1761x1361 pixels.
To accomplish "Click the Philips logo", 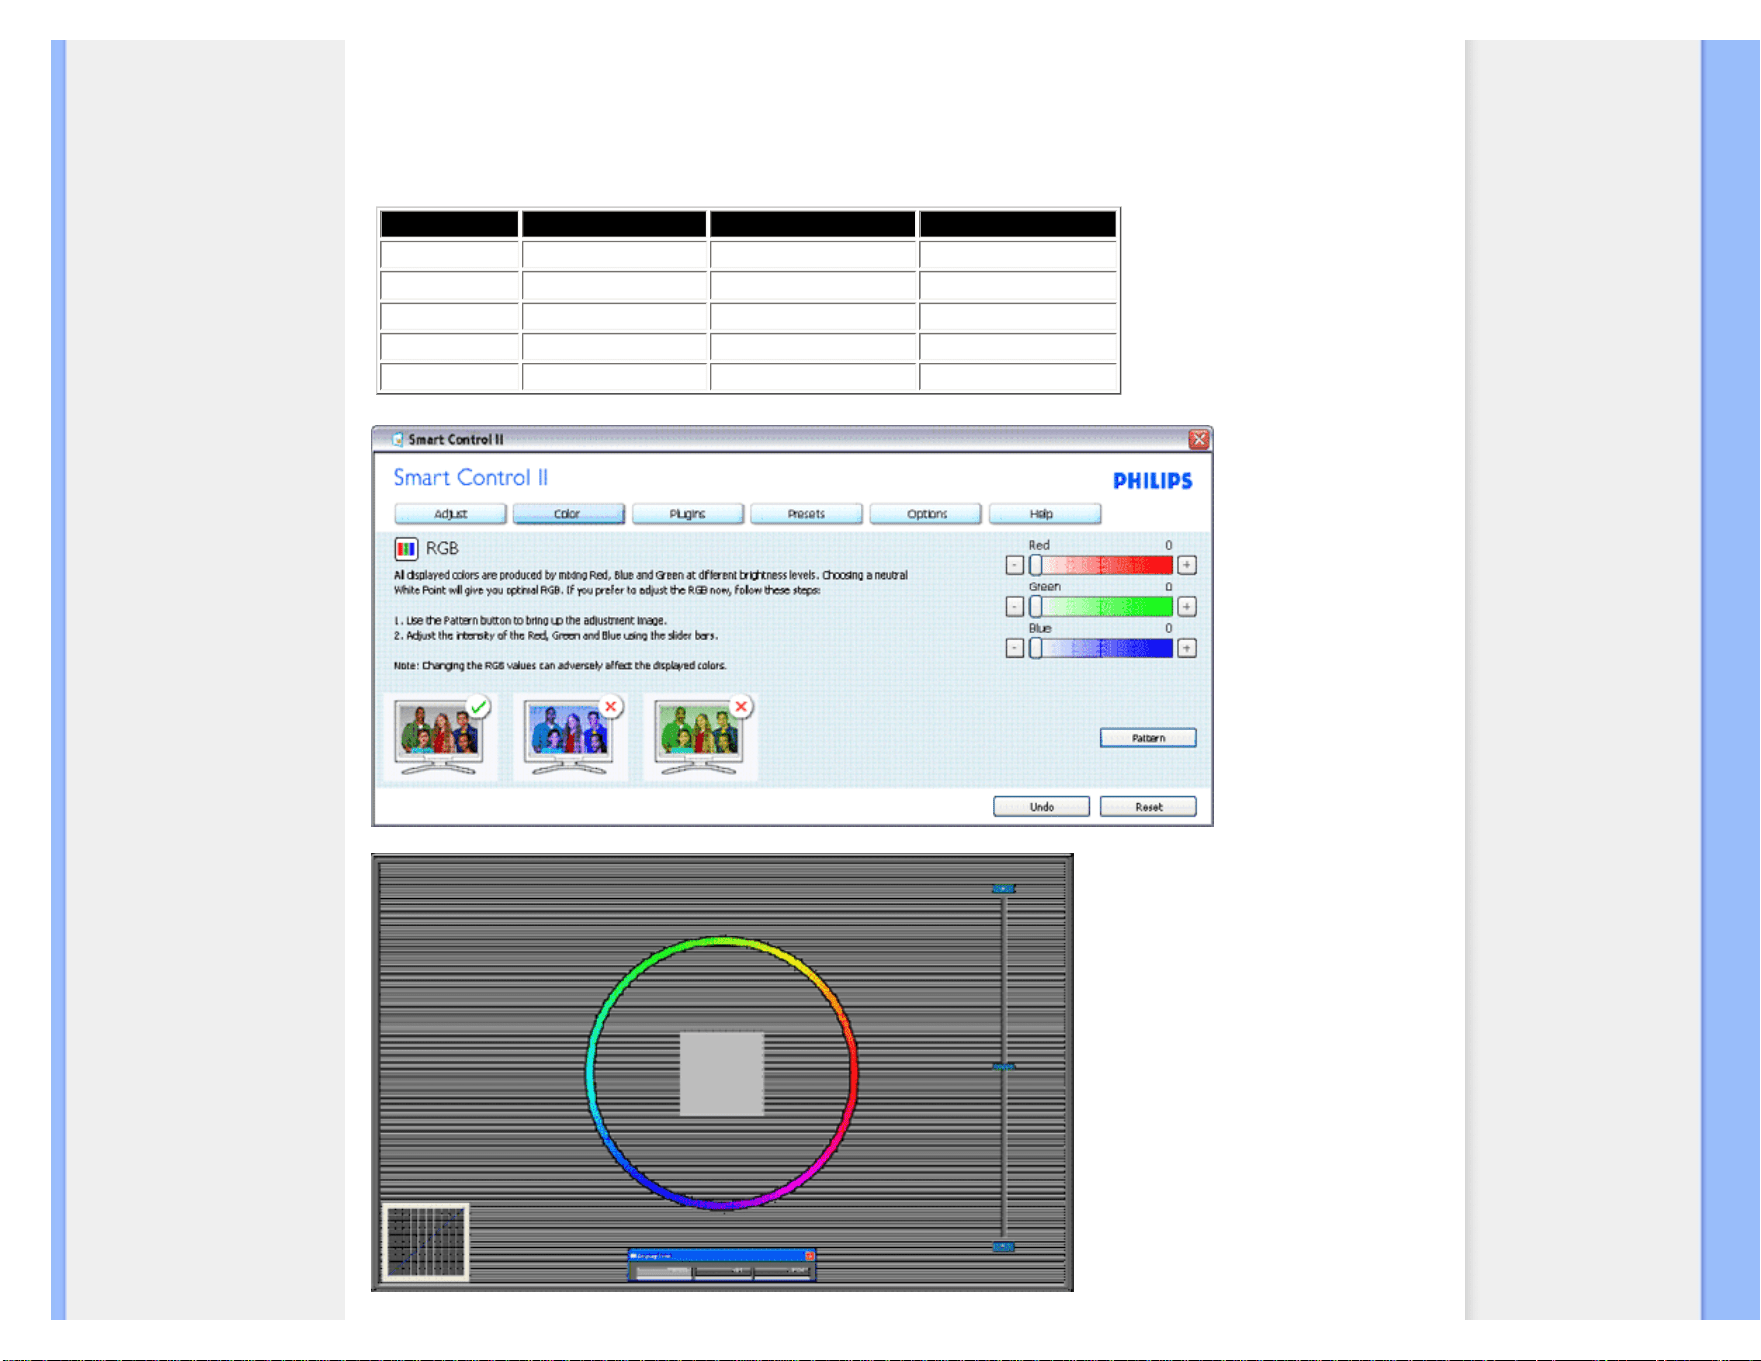I will 1153,481.
